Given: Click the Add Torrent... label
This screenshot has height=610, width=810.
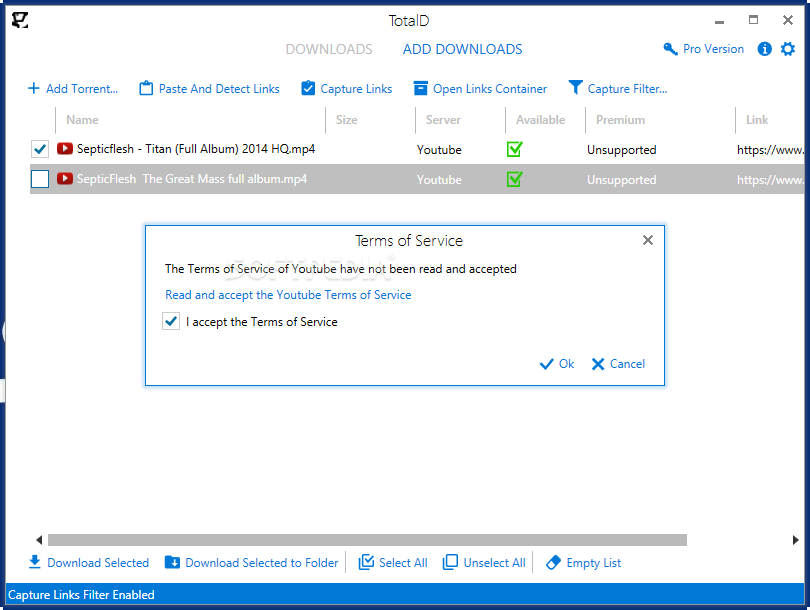Looking at the screenshot, I should pyautogui.click(x=82, y=89).
